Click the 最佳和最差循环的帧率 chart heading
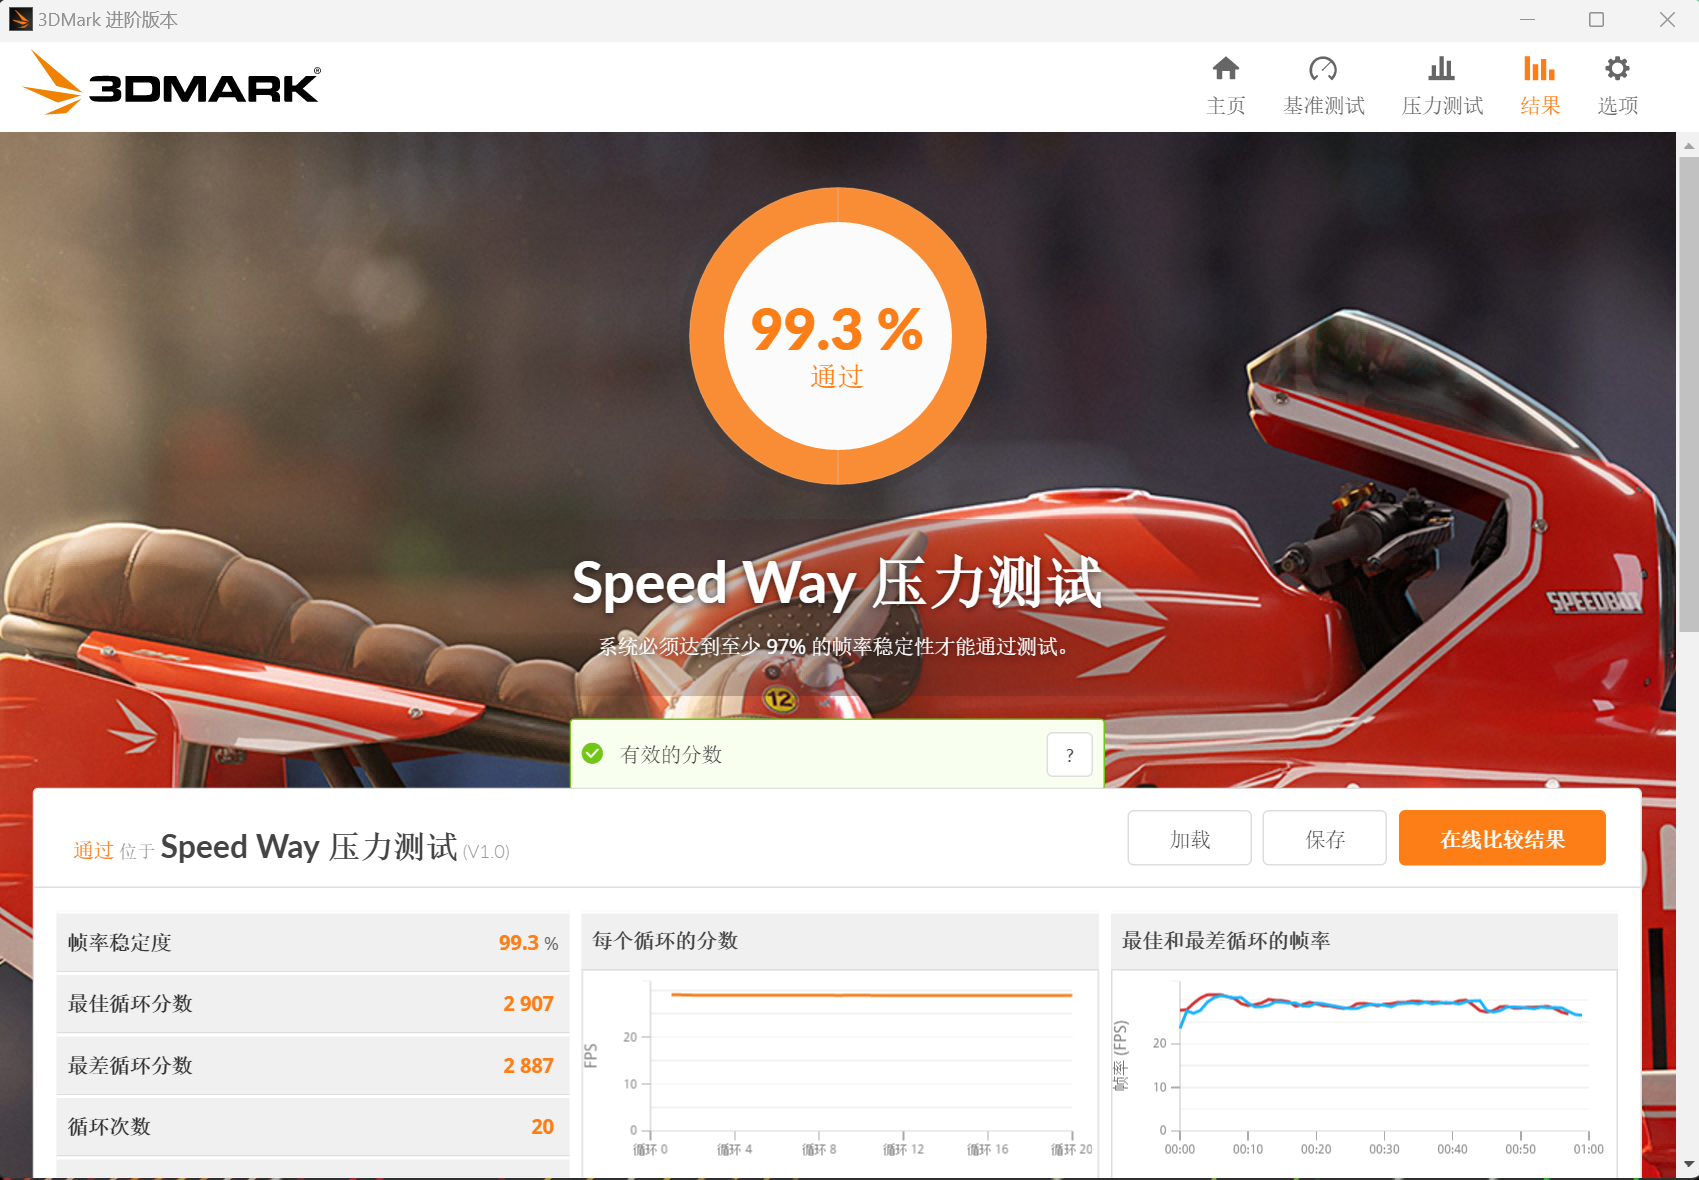Image resolution: width=1699 pixels, height=1180 pixels. click(1226, 940)
